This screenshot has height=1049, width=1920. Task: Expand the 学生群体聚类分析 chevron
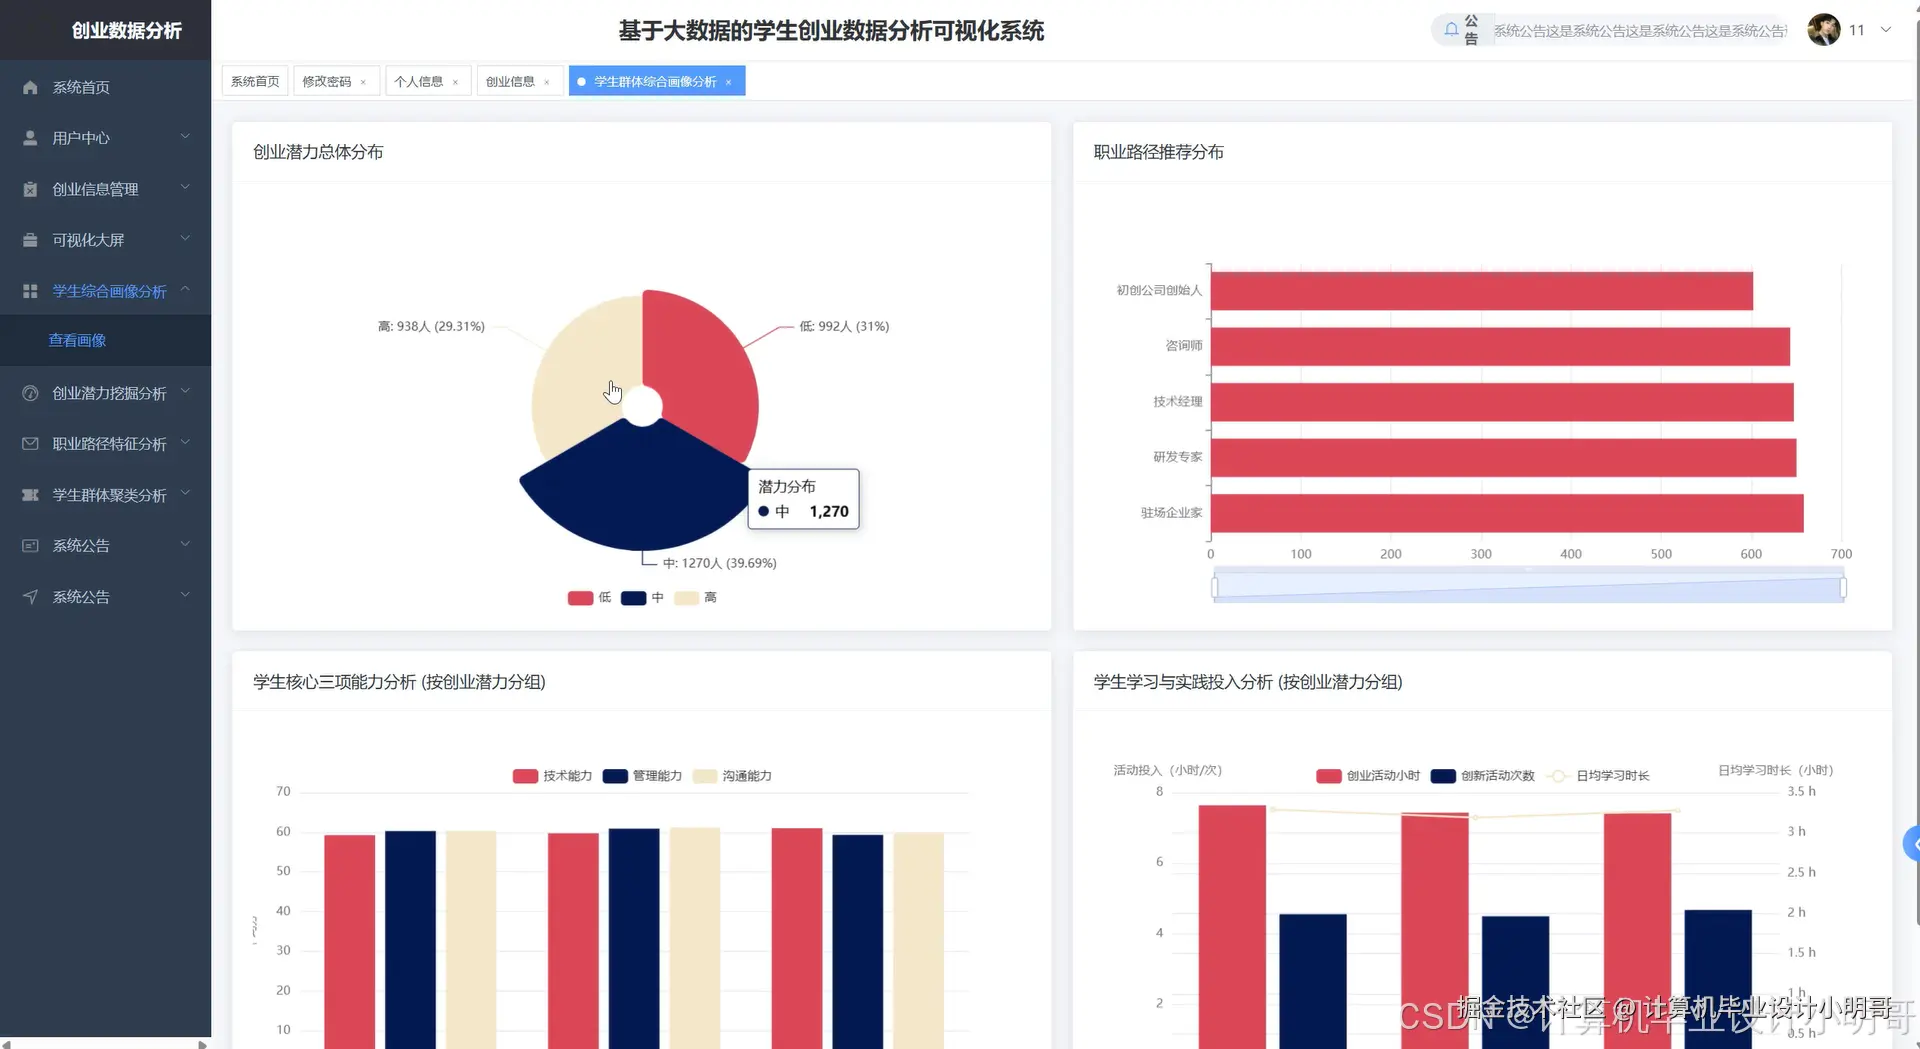pyautogui.click(x=185, y=493)
